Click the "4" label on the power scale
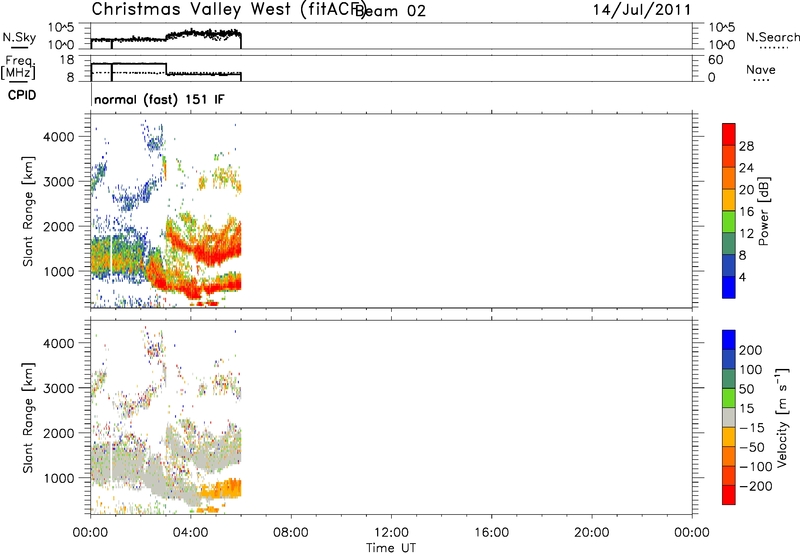800x554 pixels. (742, 277)
